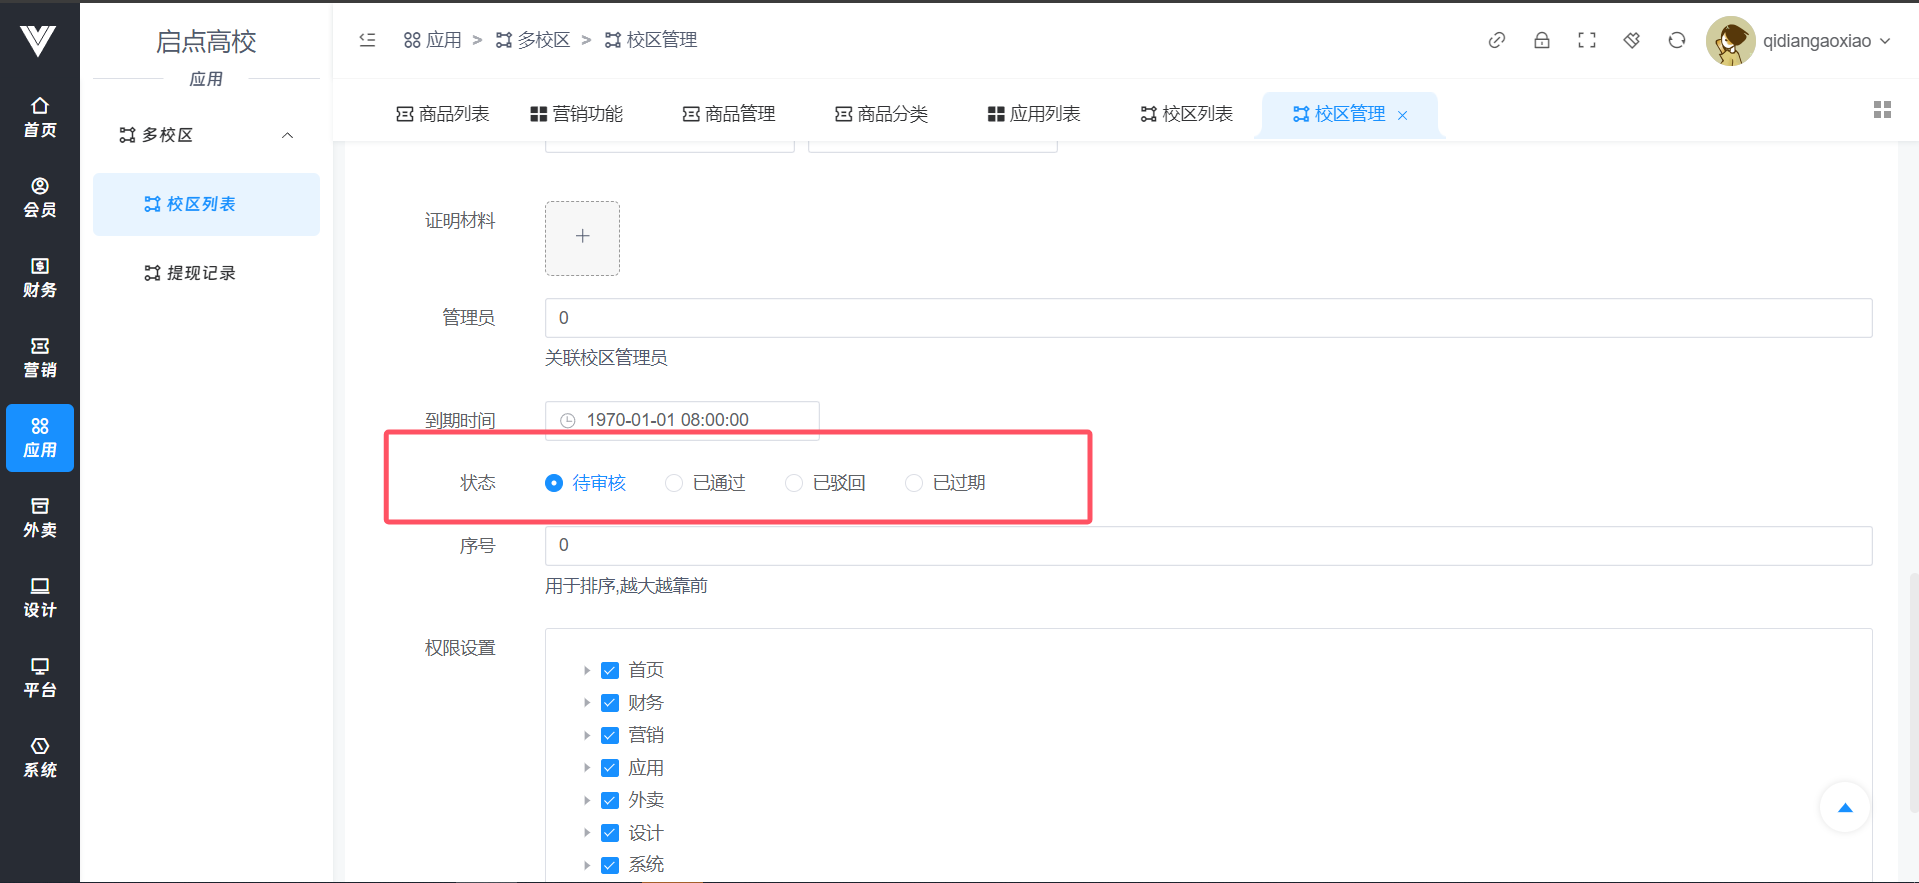Collapse the sidebar menu icon
Screen dimensions: 1919x883
367,40
